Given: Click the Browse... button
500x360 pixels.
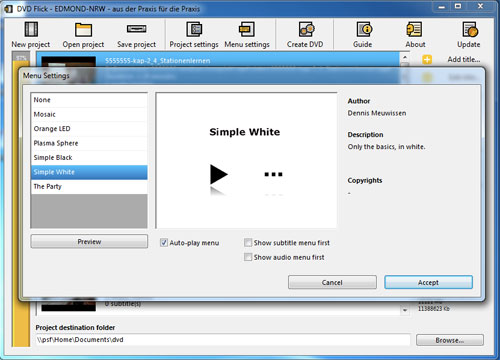Looking at the screenshot, I should tap(450, 340).
